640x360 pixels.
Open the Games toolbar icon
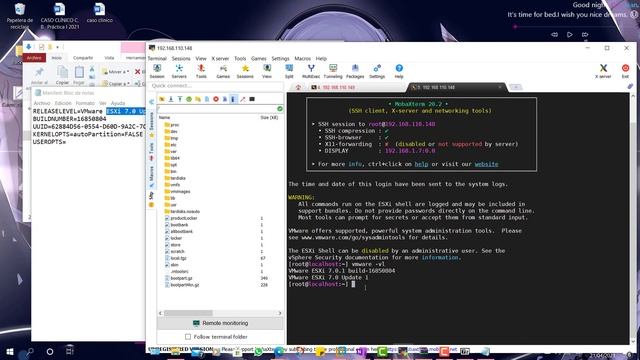click(x=223, y=71)
